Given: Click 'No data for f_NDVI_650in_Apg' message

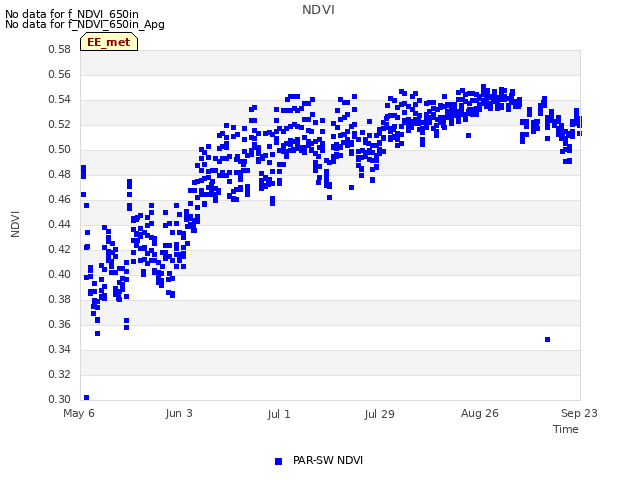Looking at the screenshot, I should click(x=85, y=24).
